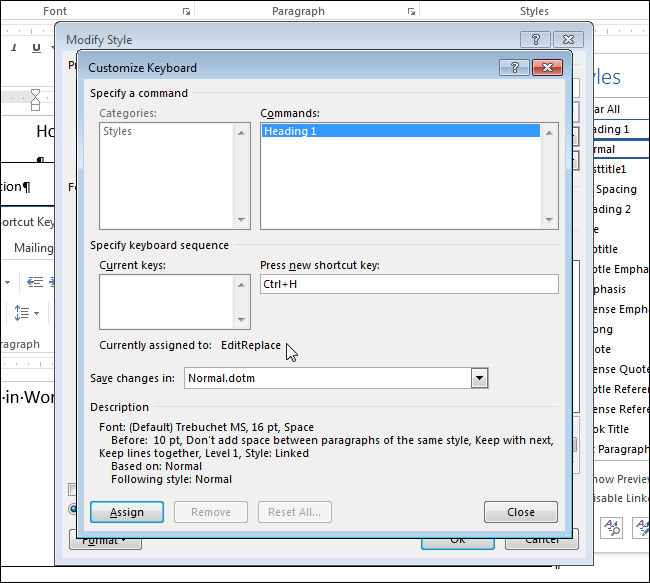Click Customize Keyboard help question mark button

click(514, 68)
